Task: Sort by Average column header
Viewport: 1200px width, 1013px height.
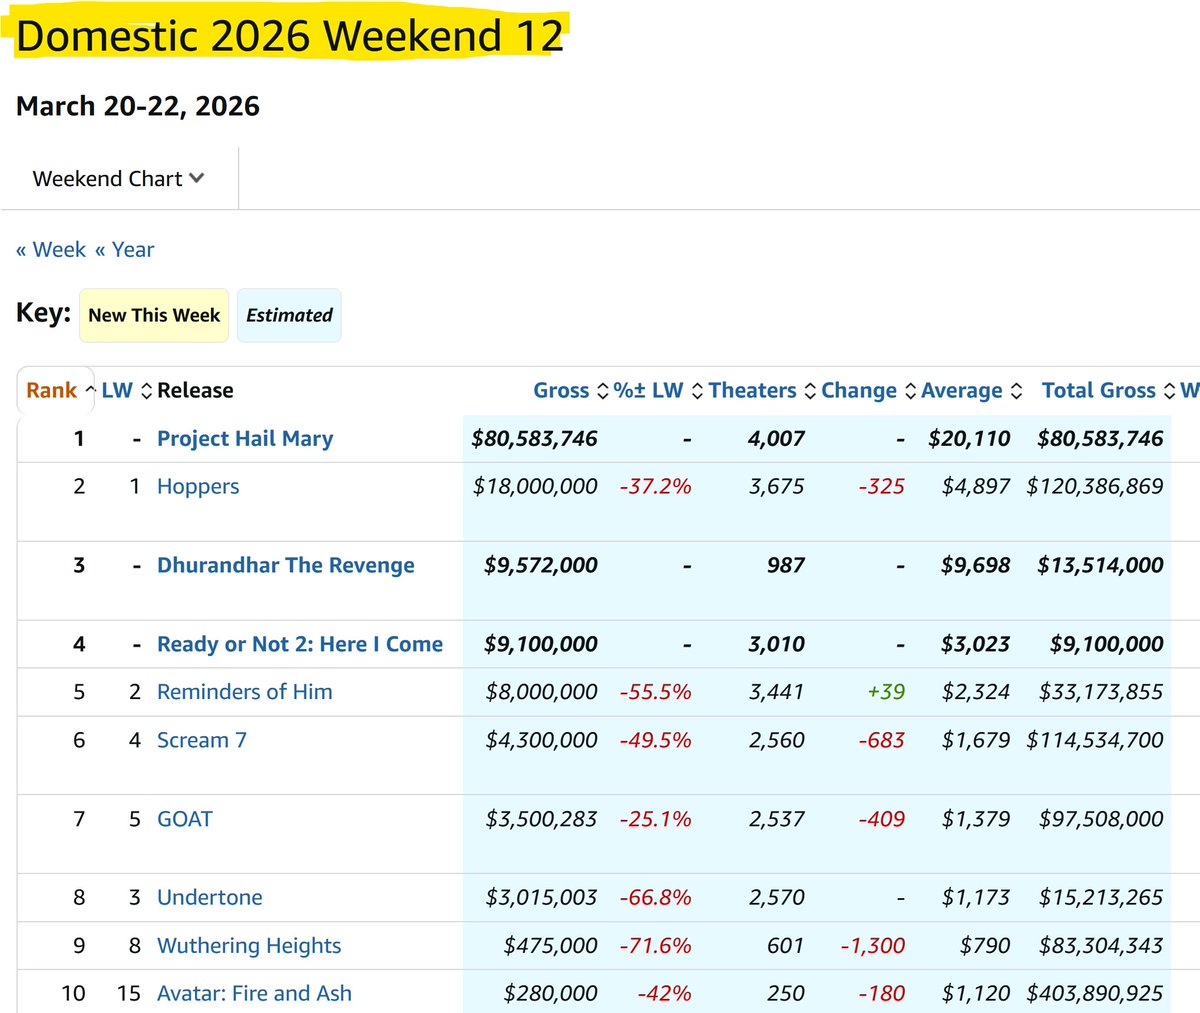Action: pyautogui.click(x=961, y=391)
